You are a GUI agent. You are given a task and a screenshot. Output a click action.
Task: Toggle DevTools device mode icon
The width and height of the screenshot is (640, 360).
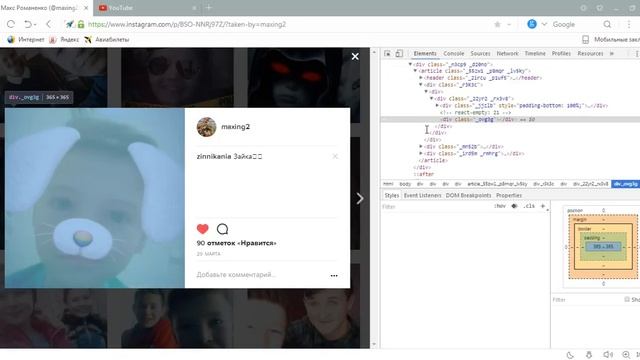[399, 53]
